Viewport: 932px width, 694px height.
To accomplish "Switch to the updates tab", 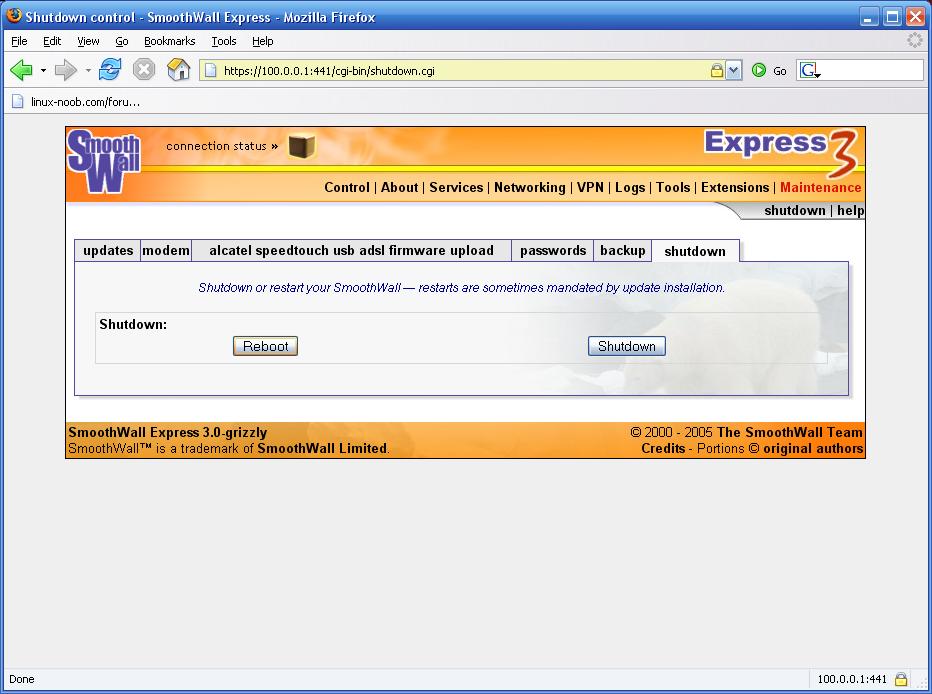I will click(x=108, y=251).
